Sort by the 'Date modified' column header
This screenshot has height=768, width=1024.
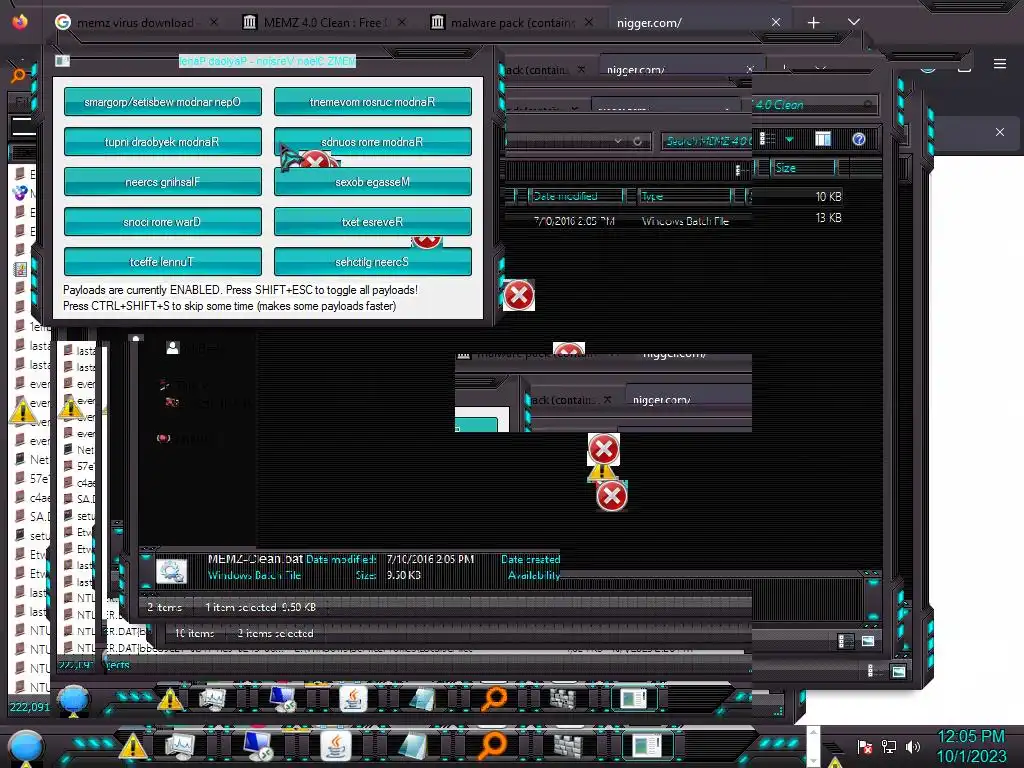pyautogui.click(x=566, y=196)
